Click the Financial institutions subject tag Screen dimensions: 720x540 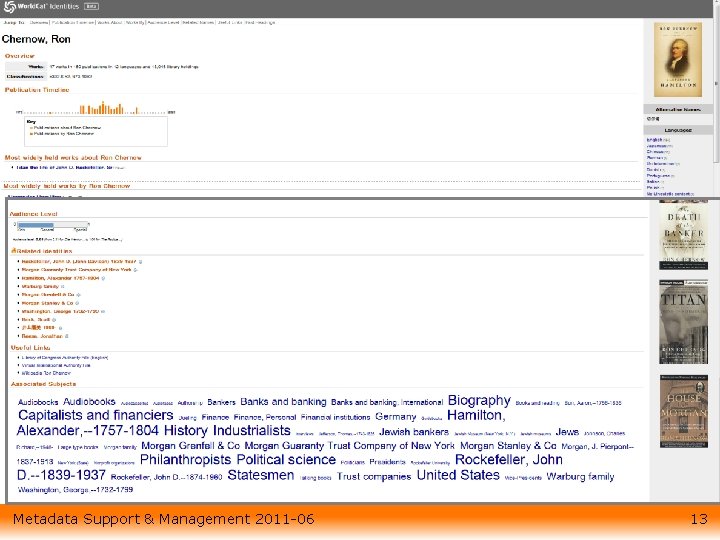[335, 417]
